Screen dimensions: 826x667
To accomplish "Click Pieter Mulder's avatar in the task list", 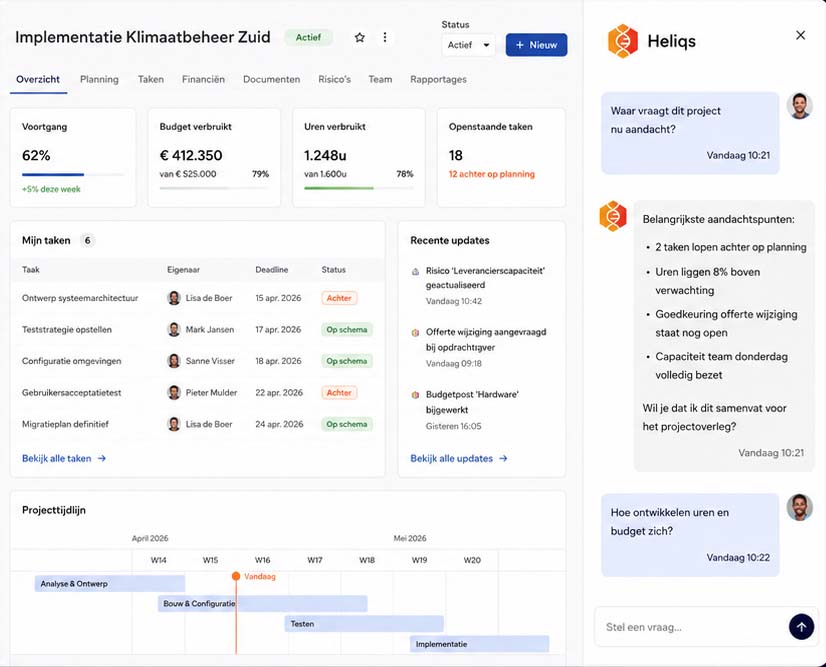I will click(x=174, y=393).
